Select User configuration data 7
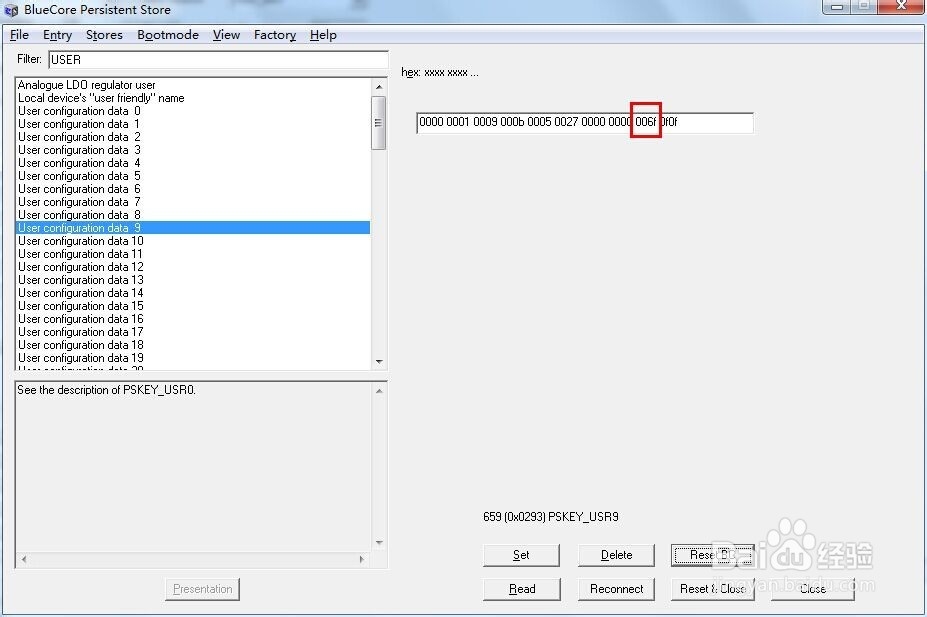 coord(193,202)
